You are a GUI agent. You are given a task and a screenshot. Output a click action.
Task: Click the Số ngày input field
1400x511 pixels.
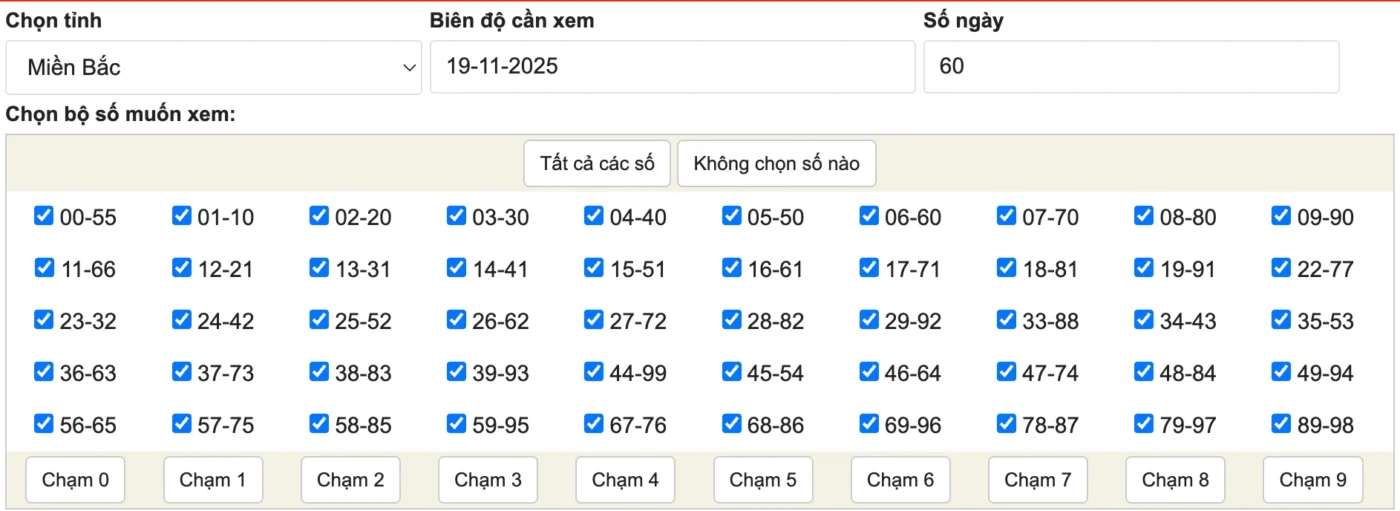(1130, 68)
